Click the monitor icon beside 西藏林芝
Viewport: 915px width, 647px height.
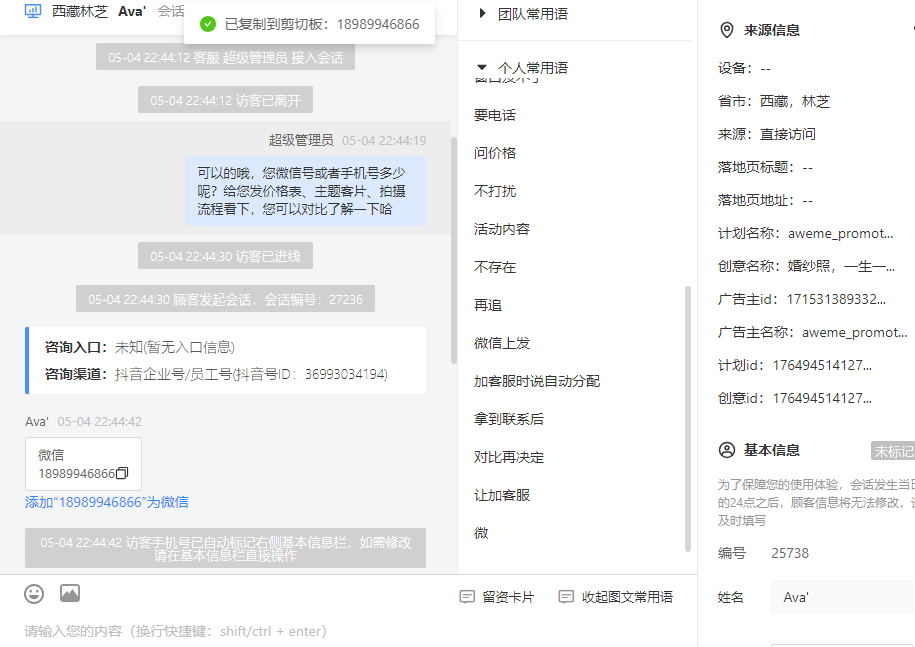click(33, 11)
